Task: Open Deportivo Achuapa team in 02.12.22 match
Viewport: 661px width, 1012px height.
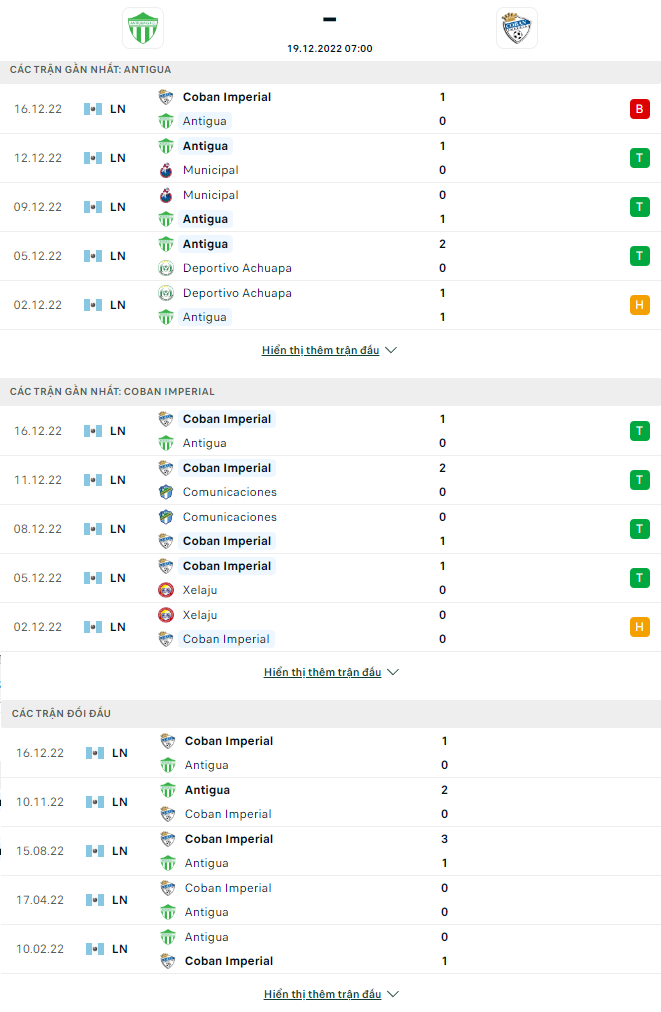Action: click(237, 293)
